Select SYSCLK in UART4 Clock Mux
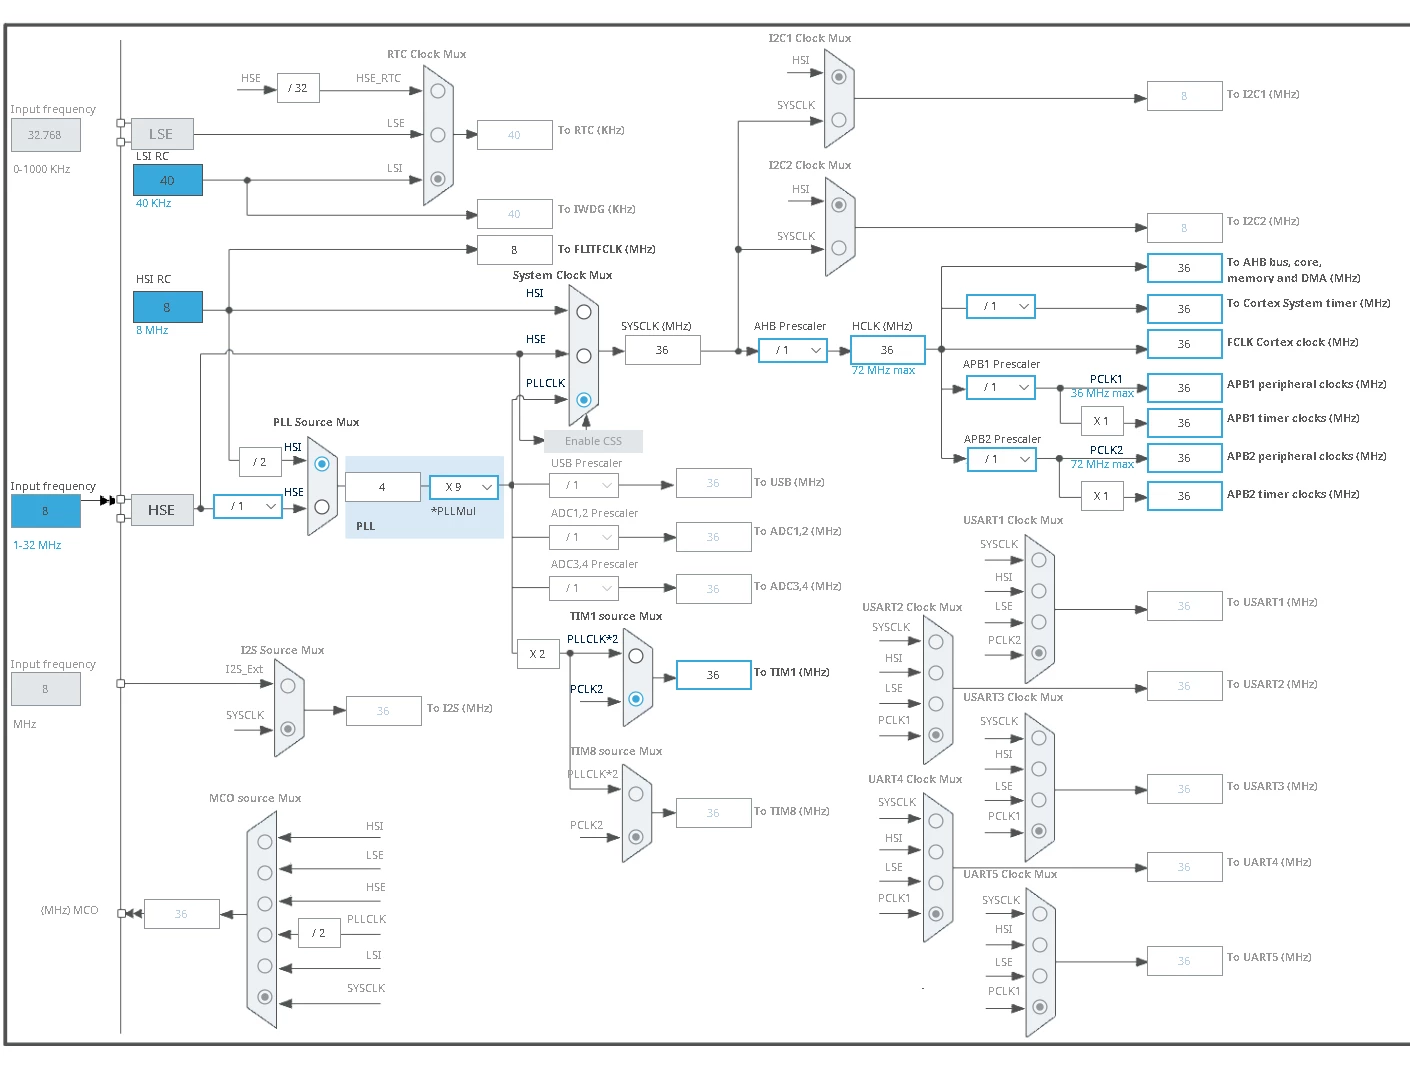 pyautogui.click(x=936, y=821)
